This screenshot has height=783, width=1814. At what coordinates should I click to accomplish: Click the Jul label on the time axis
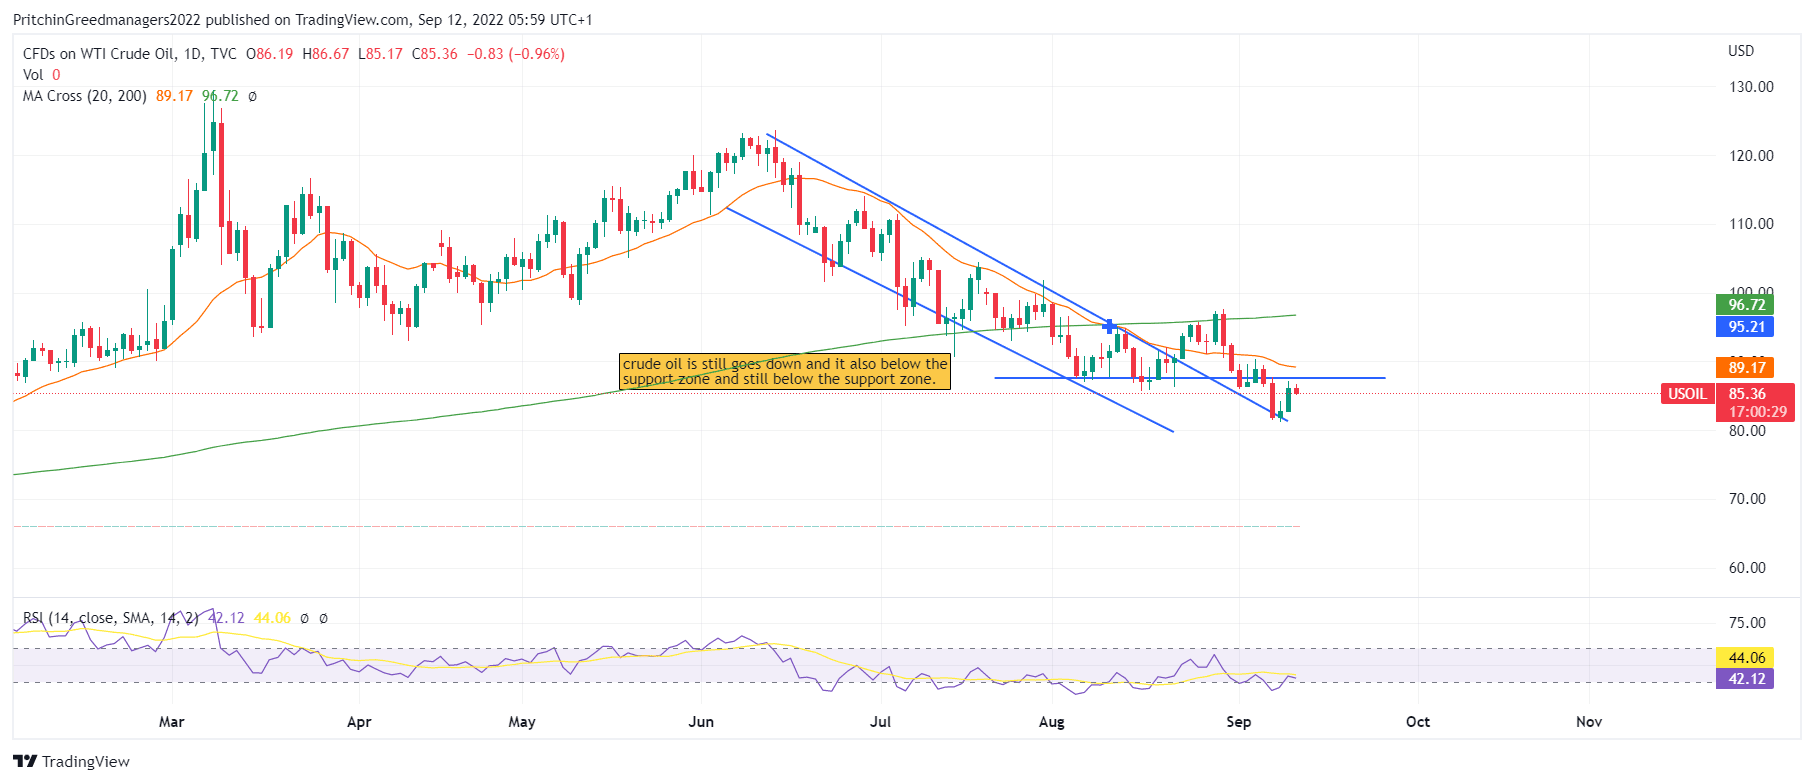(x=881, y=722)
